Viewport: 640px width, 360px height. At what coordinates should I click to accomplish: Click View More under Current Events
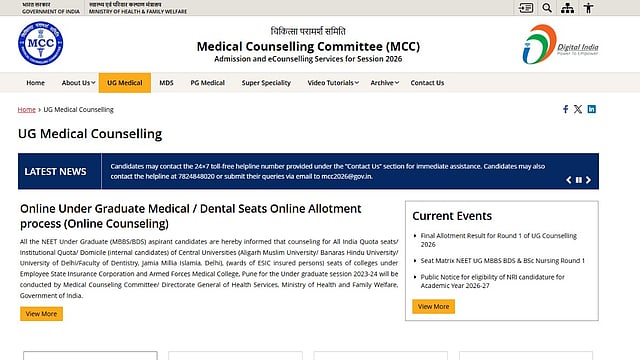pyautogui.click(x=433, y=307)
